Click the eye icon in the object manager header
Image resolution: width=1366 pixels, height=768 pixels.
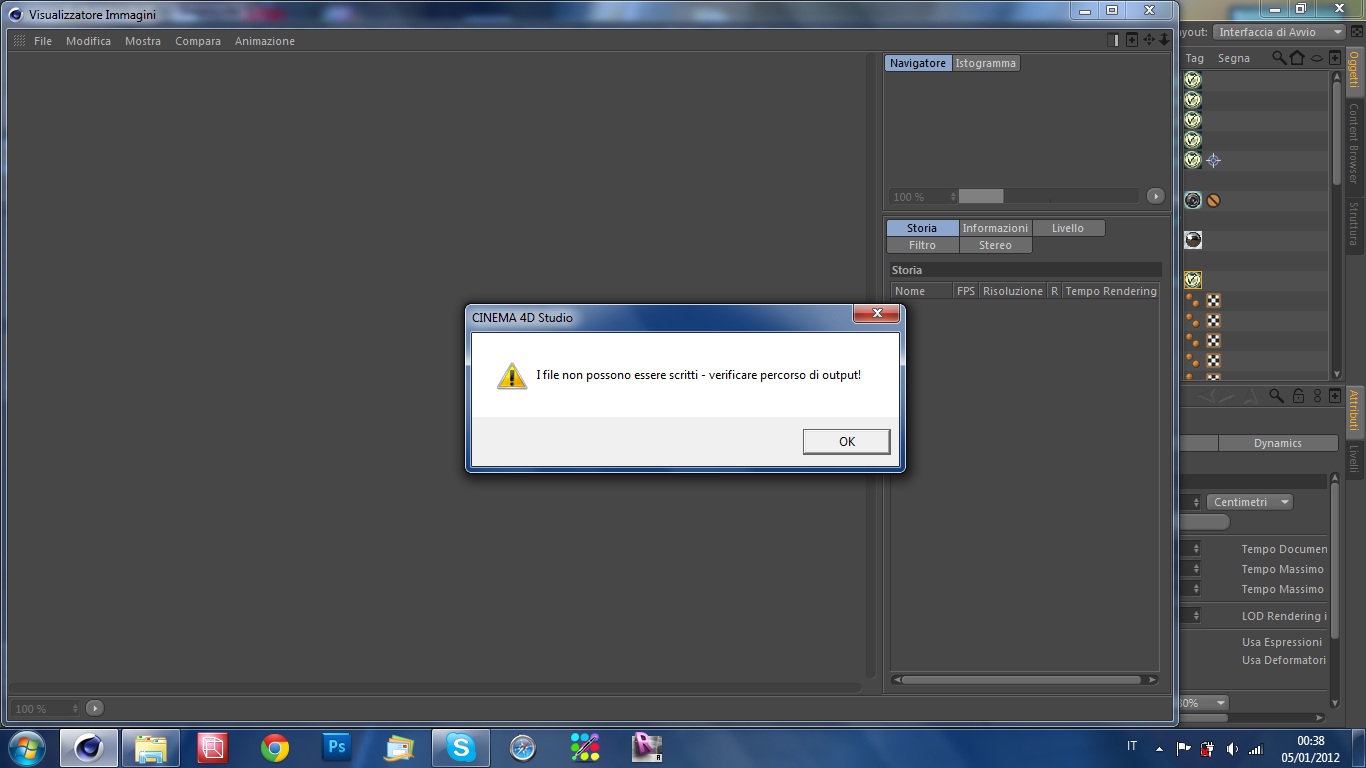(1317, 58)
